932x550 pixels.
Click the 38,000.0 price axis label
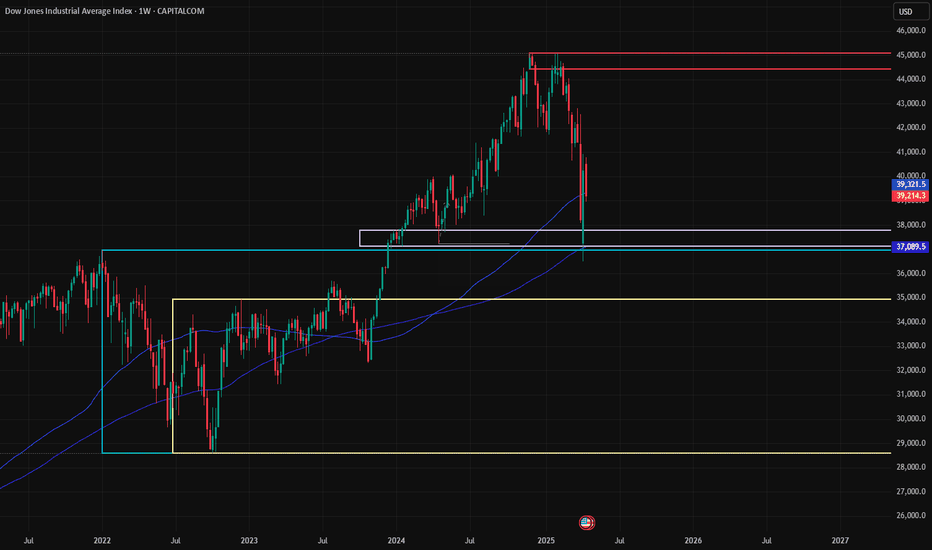pyautogui.click(x=911, y=225)
